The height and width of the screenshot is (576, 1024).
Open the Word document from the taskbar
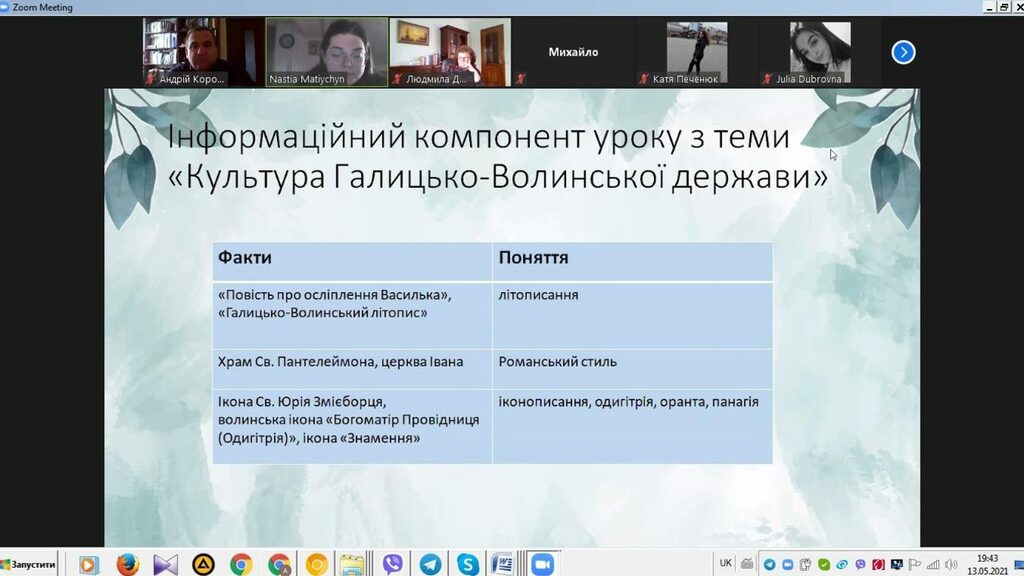[503, 563]
